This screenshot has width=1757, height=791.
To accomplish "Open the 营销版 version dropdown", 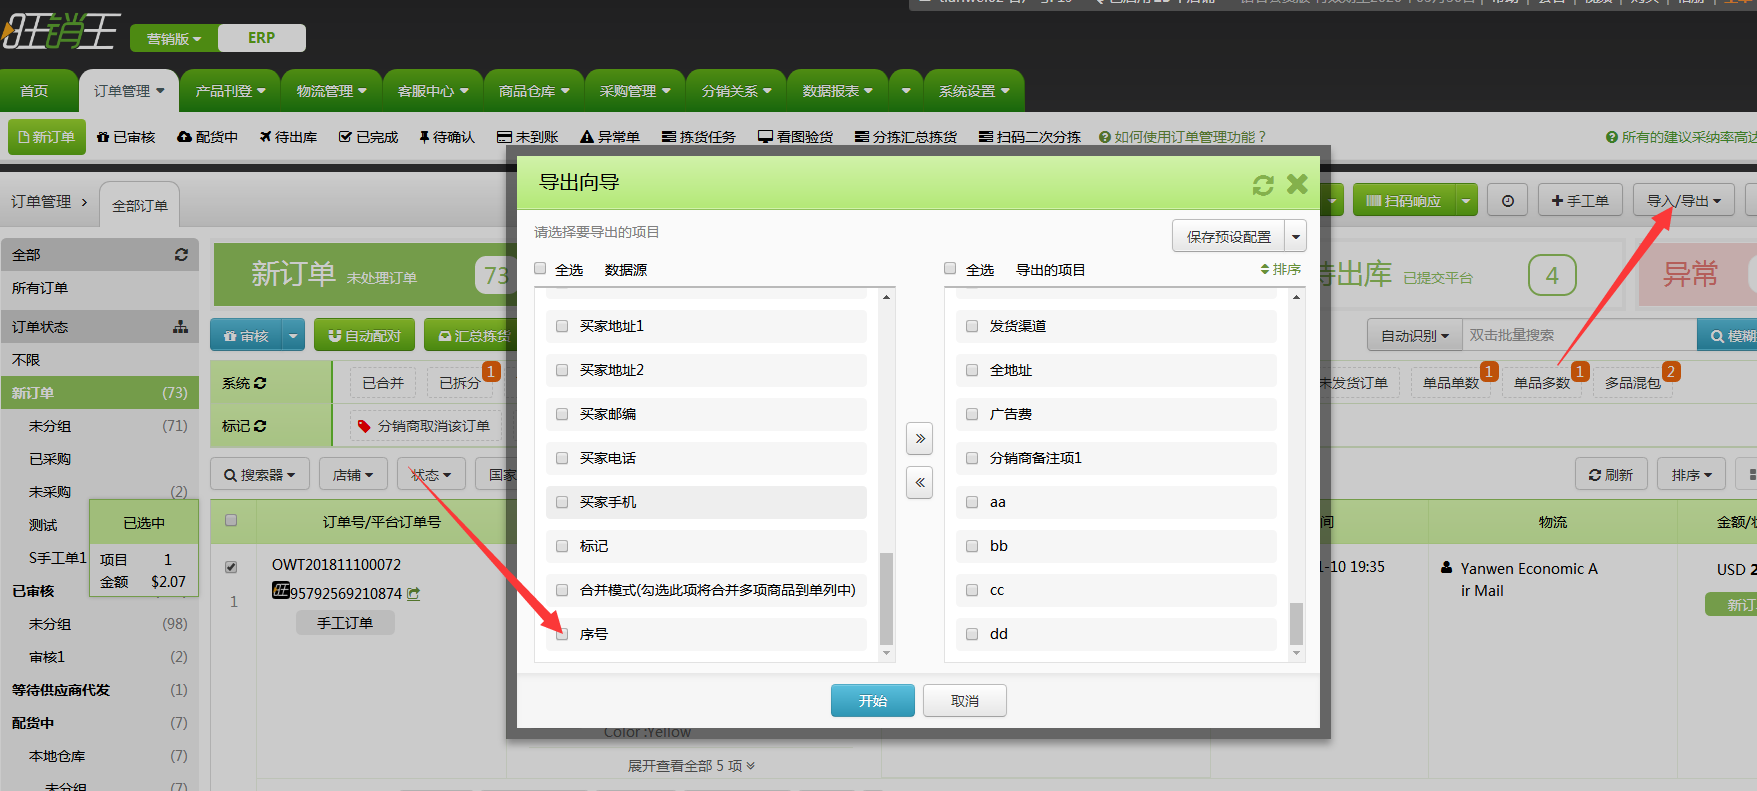I will tap(174, 38).
